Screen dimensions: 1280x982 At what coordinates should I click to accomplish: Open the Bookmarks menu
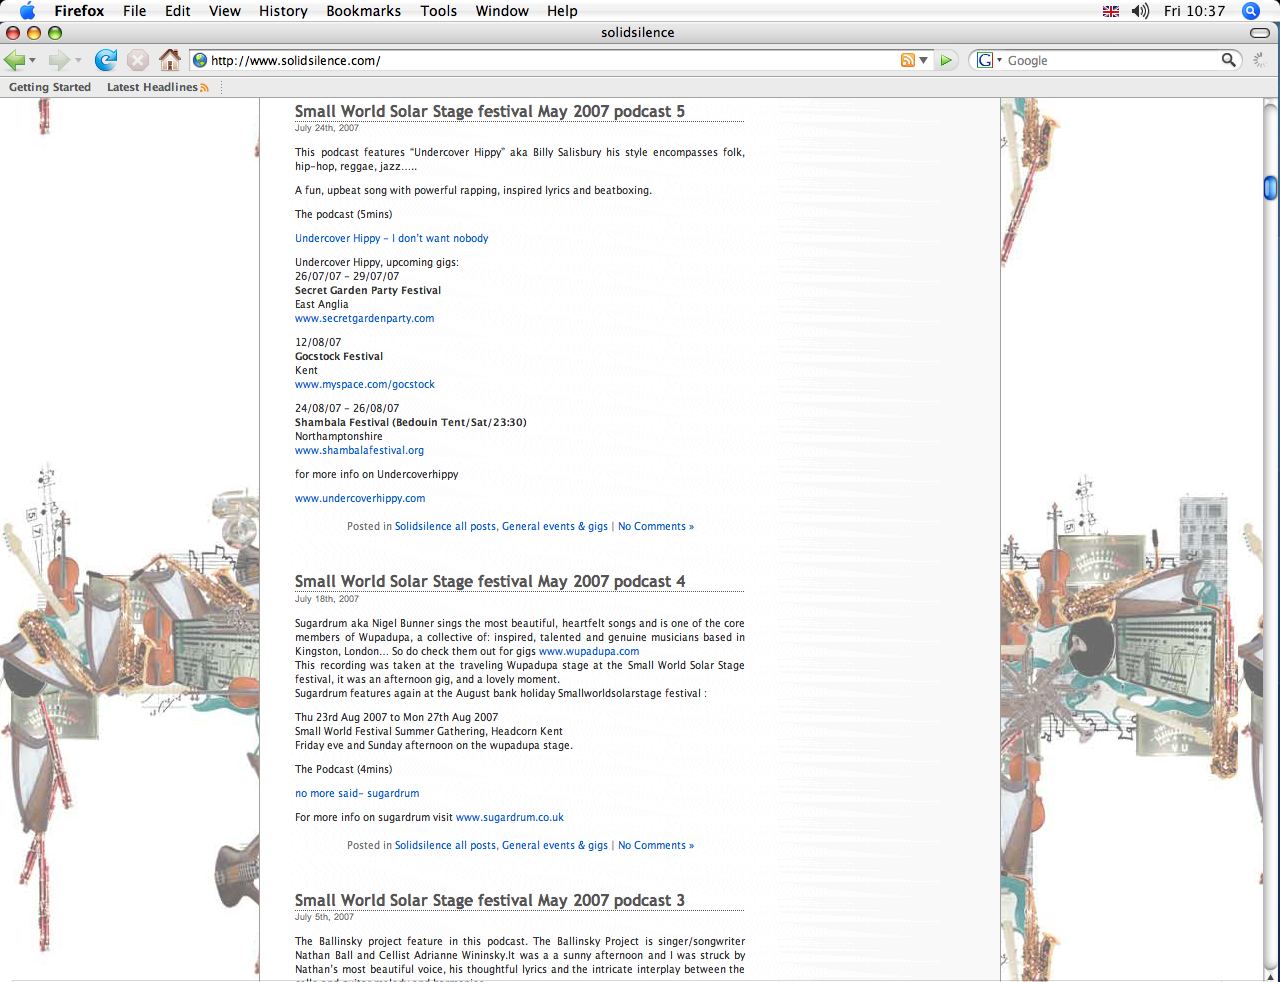click(363, 11)
